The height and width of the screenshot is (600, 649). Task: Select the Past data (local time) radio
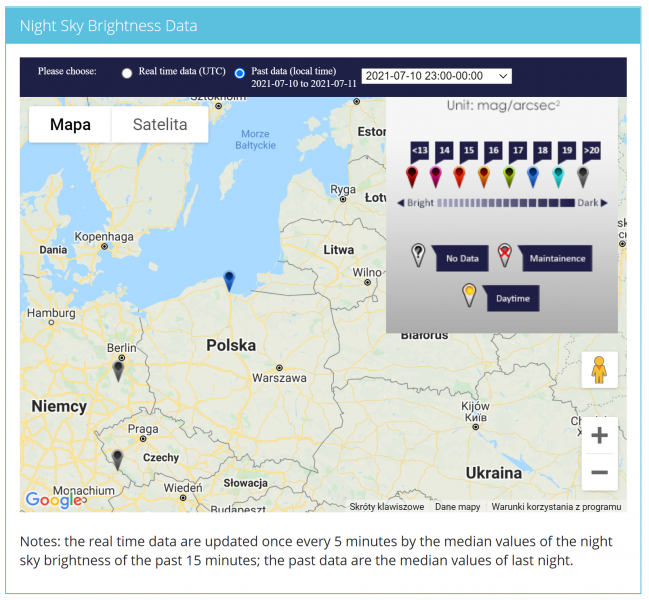240,73
